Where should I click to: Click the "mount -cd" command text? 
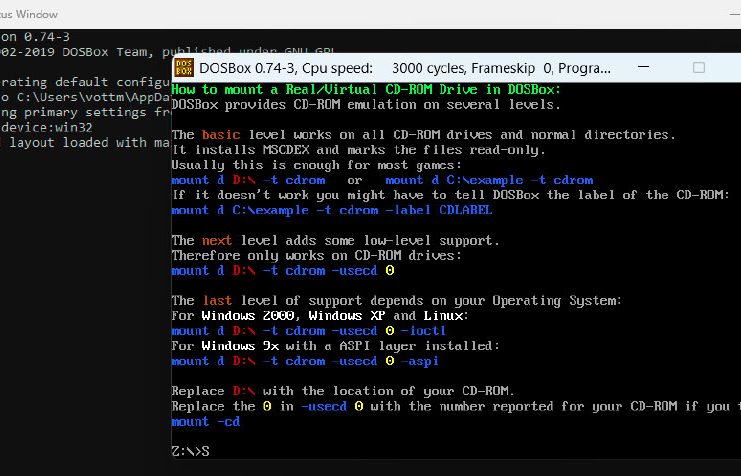(x=205, y=421)
